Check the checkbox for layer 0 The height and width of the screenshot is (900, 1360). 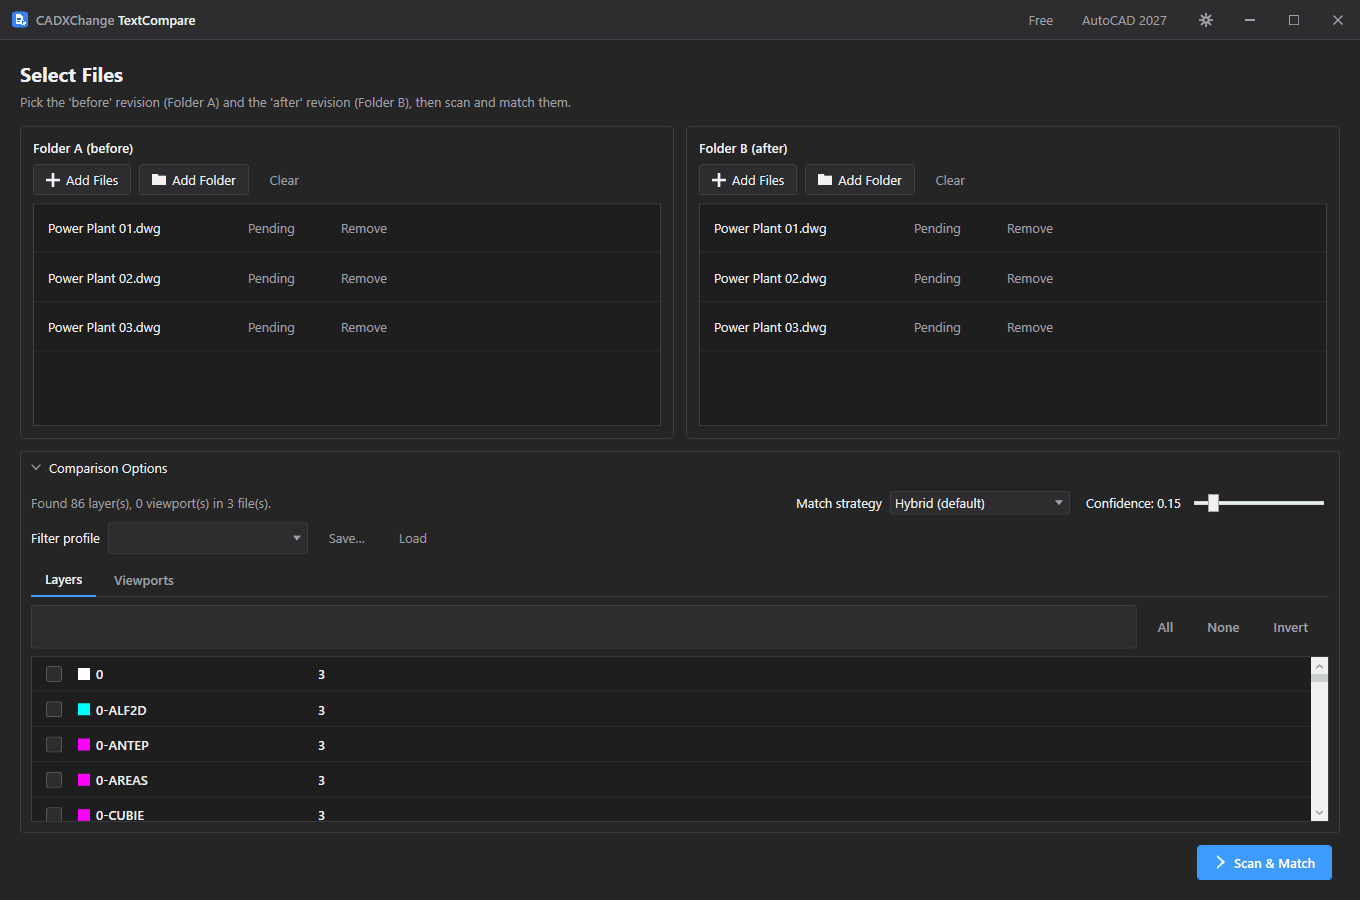(x=54, y=674)
